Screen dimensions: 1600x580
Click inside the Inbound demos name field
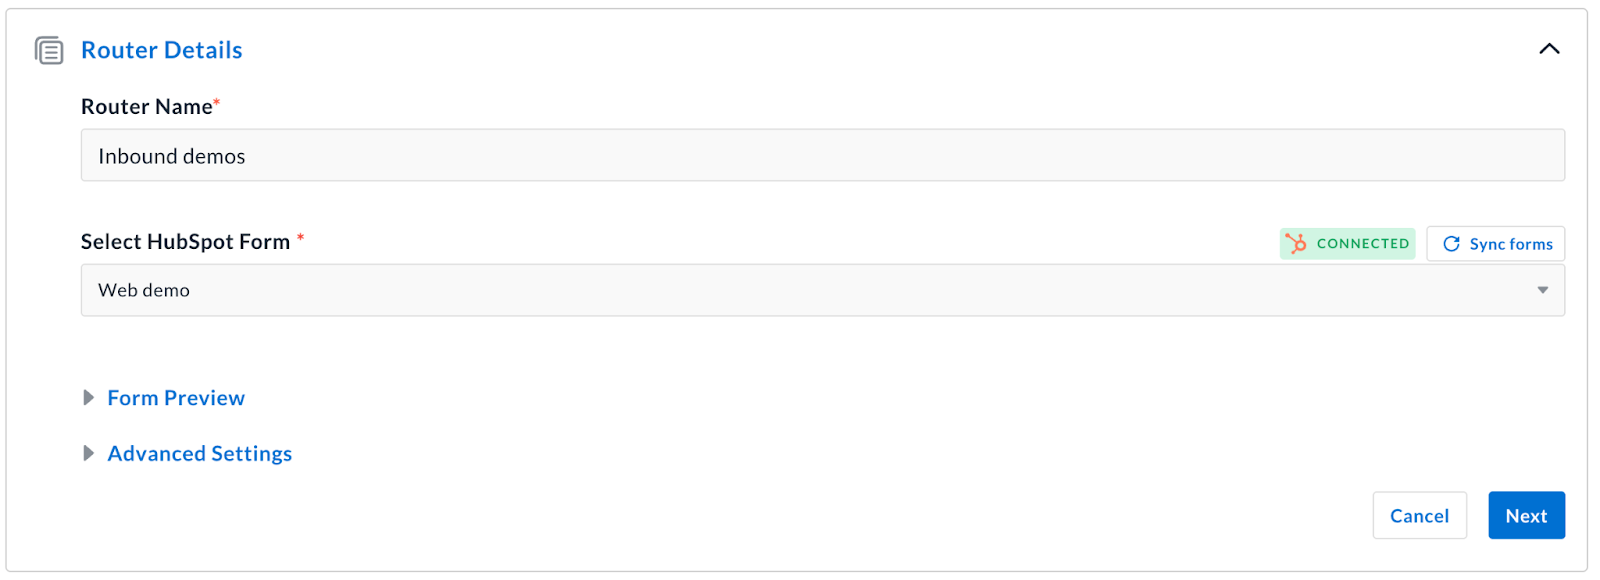[400, 155]
